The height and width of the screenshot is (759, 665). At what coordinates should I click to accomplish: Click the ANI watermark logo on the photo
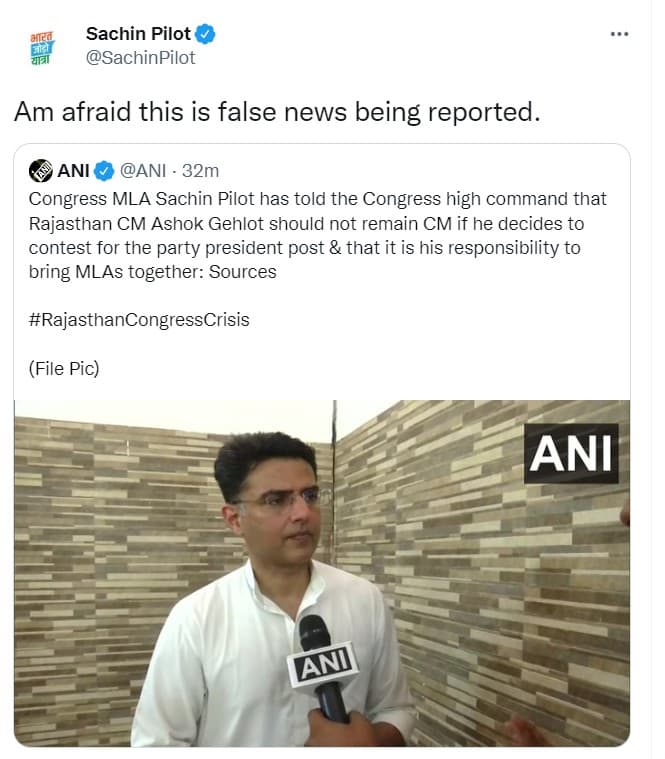tap(571, 453)
